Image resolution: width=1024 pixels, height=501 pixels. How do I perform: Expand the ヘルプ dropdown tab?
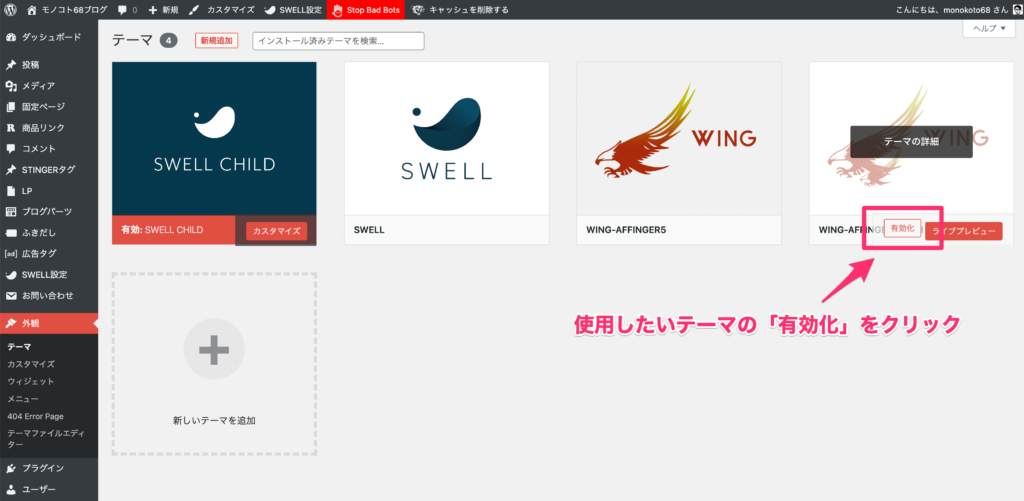click(x=988, y=29)
